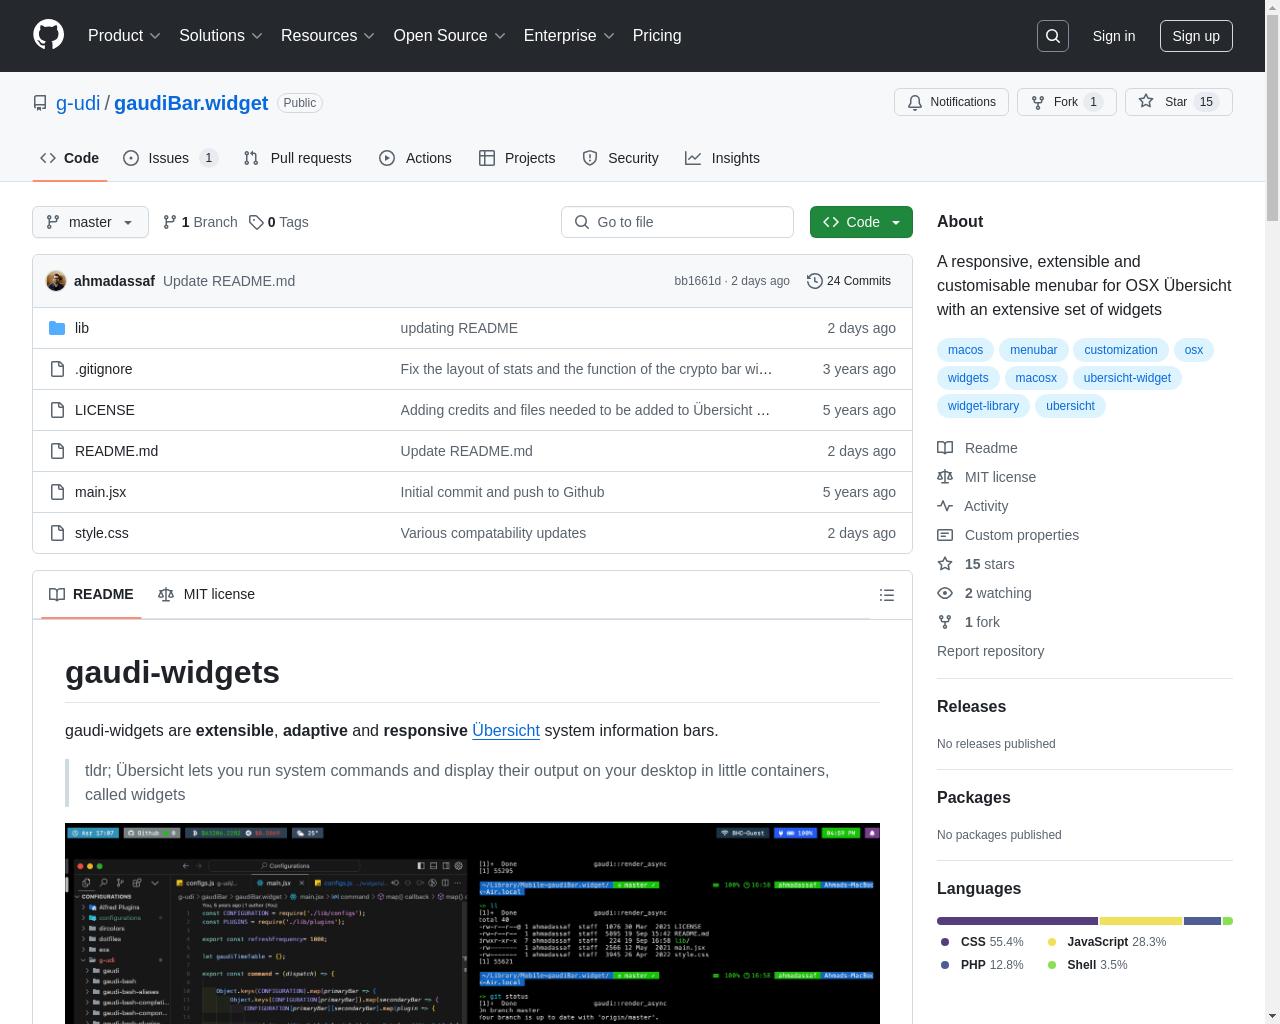
Task: Expand the Open Source menu
Action: click(x=450, y=36)
